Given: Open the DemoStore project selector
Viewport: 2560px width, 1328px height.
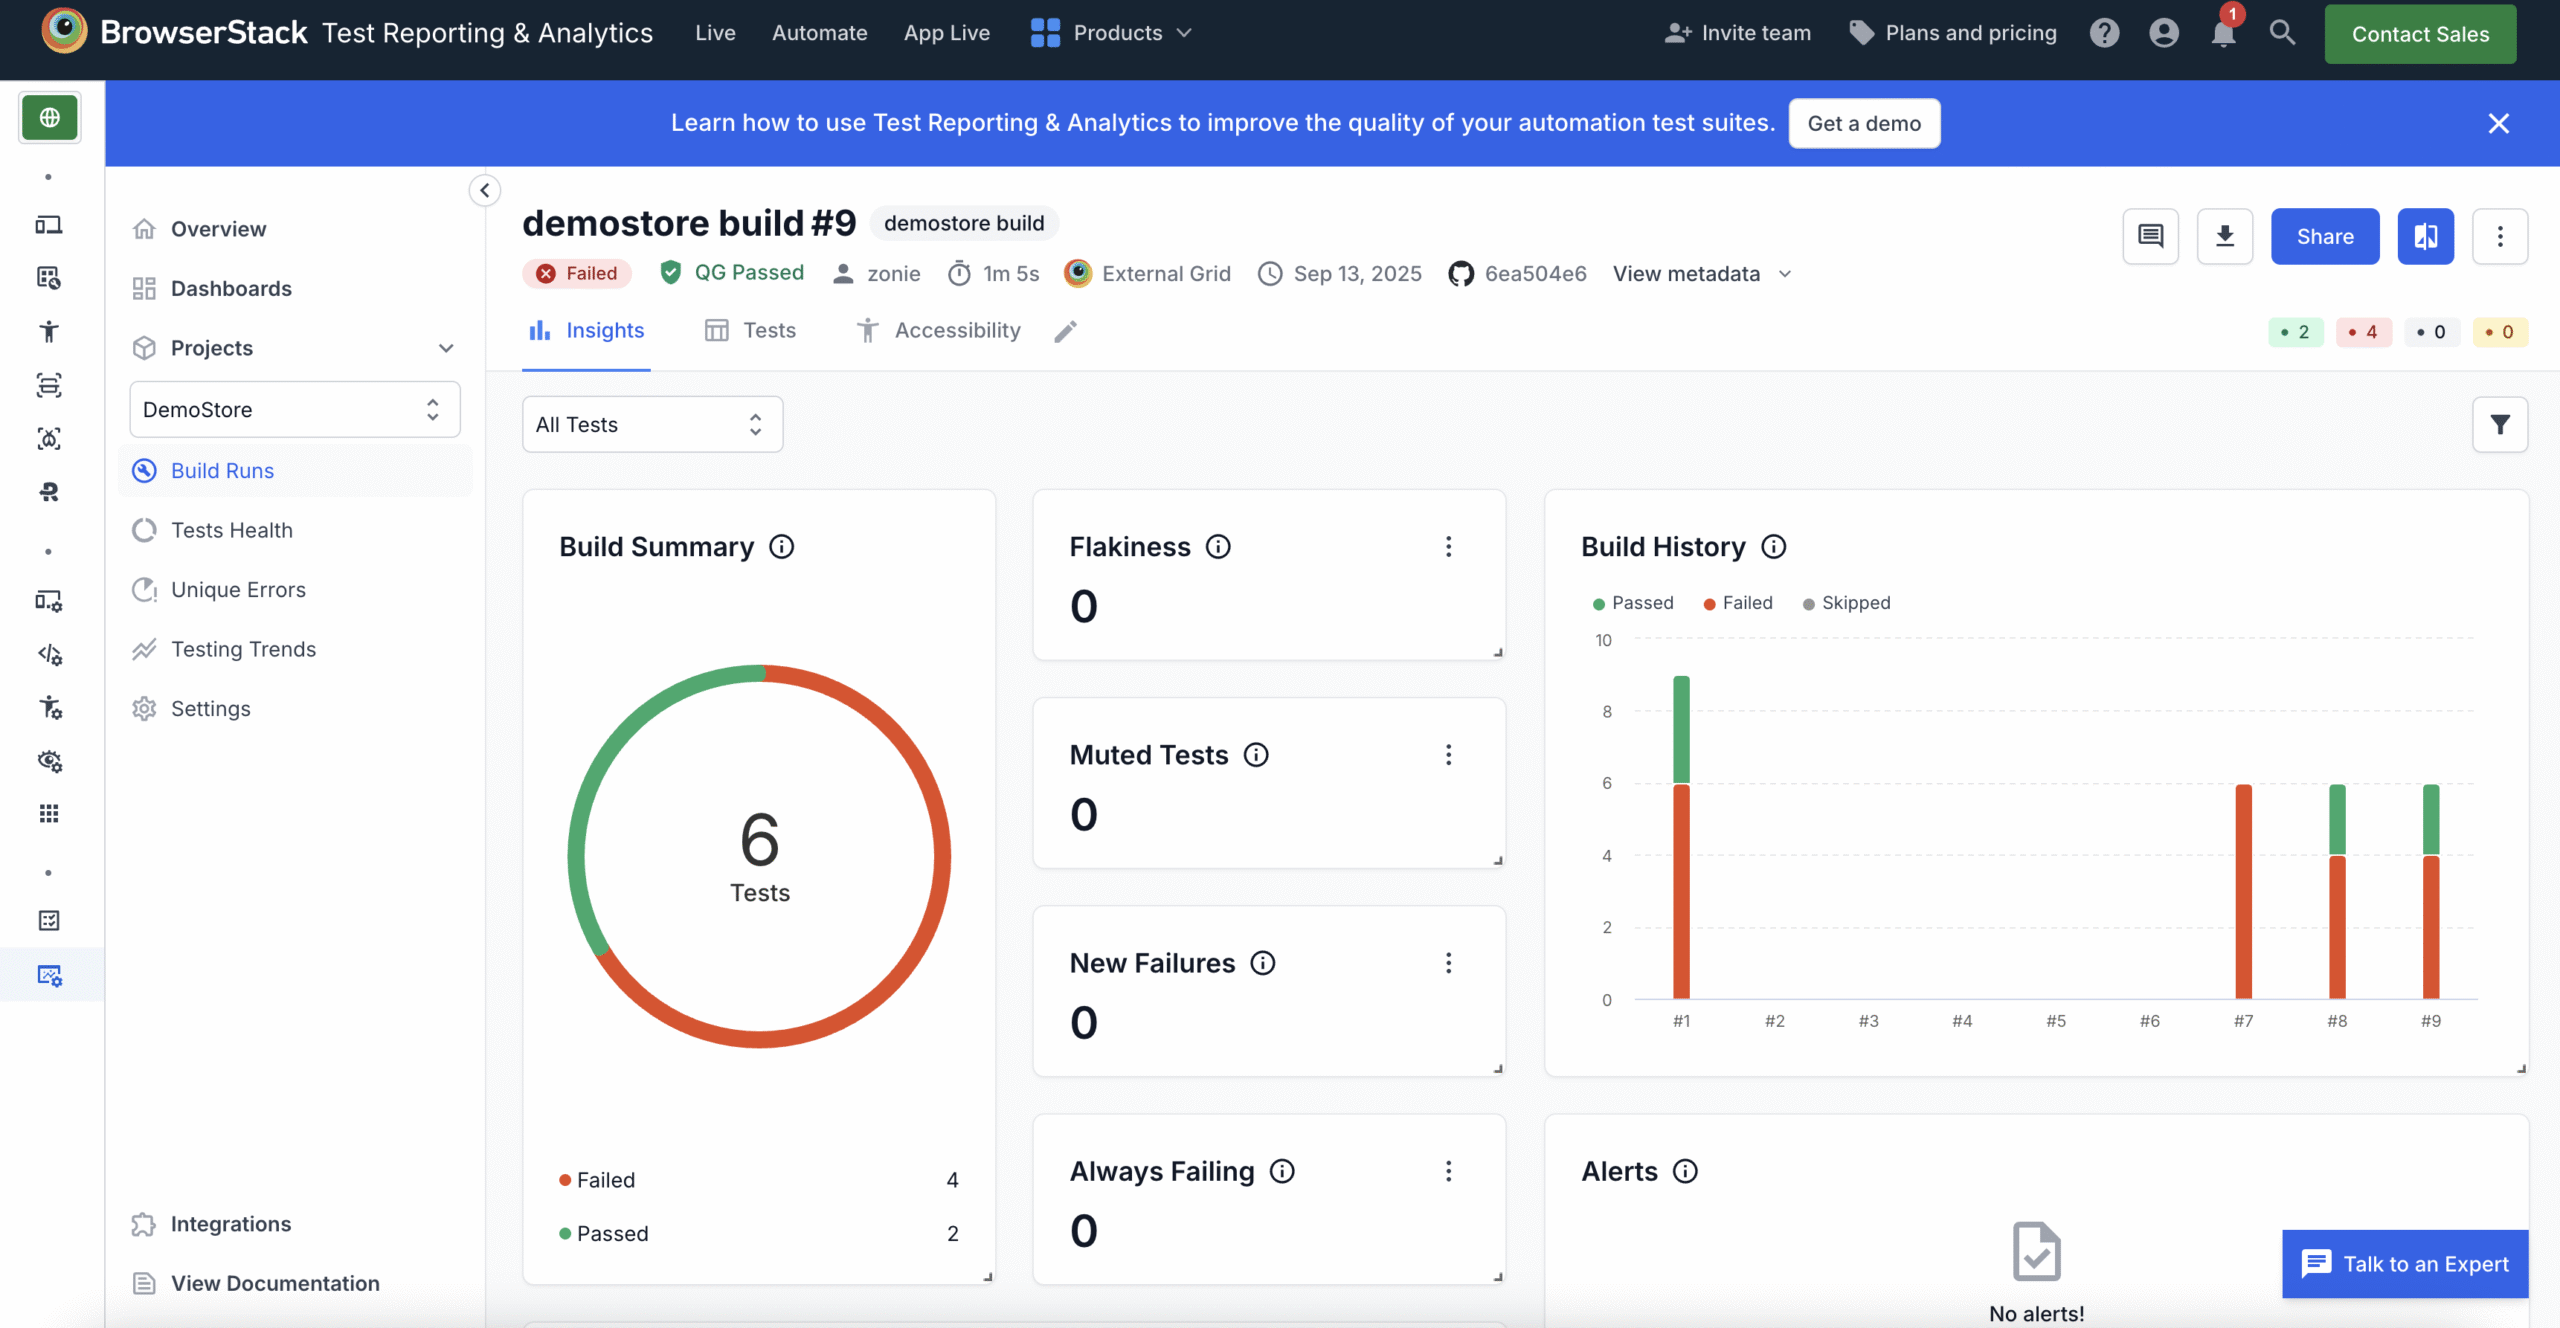Looking at the screenshot, I should (293, 409).
